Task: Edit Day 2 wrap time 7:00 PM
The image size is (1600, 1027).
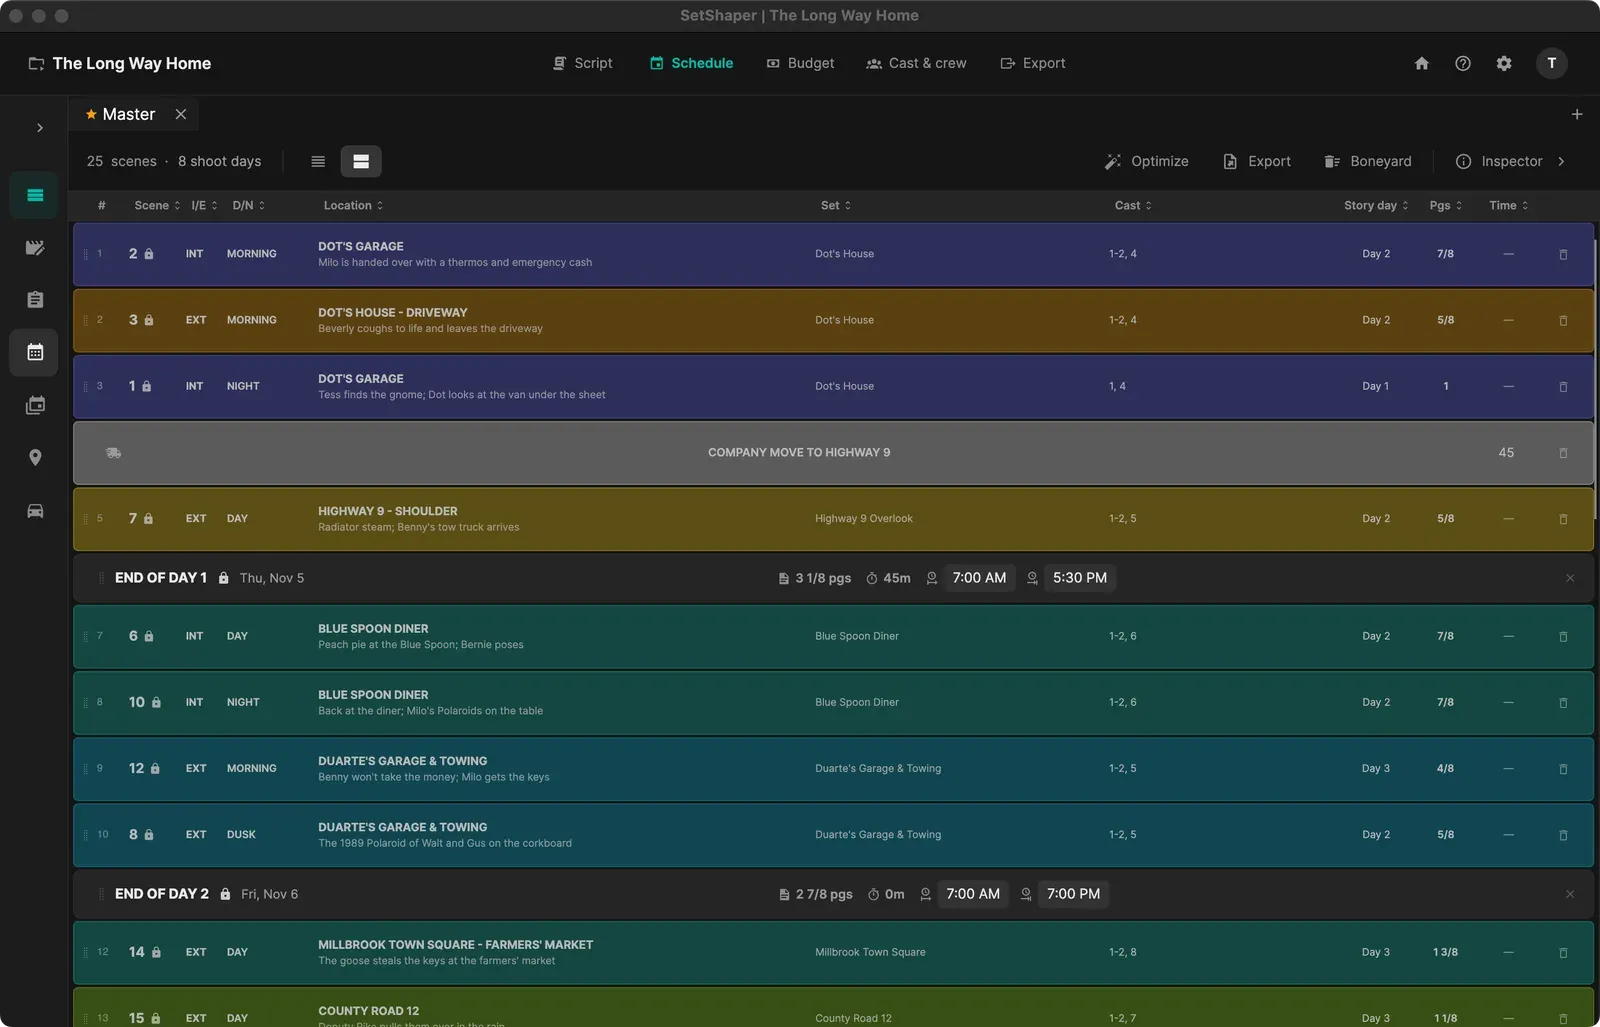Action: 1073,894
